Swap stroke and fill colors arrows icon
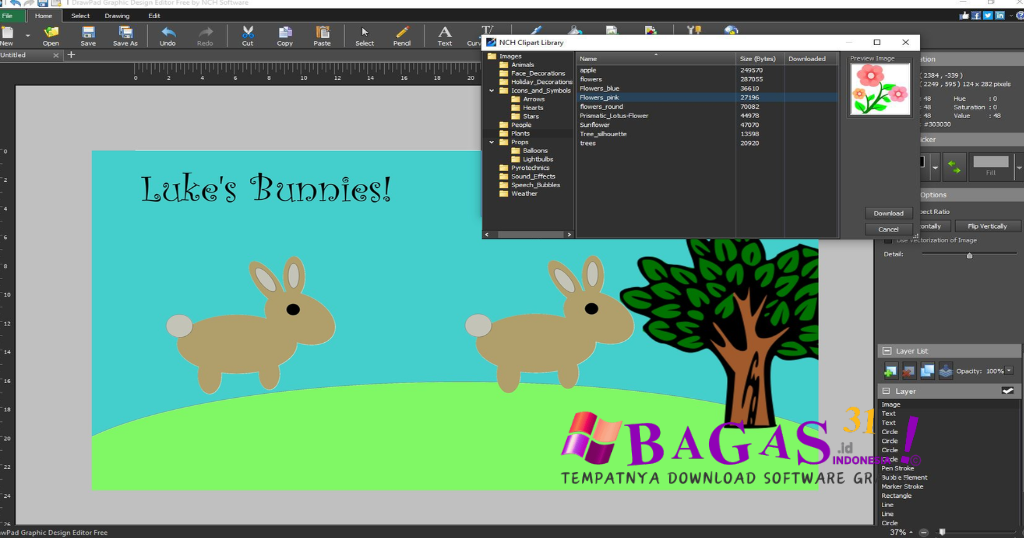This screenshot has height=538, width=1024. click(954, 167)
